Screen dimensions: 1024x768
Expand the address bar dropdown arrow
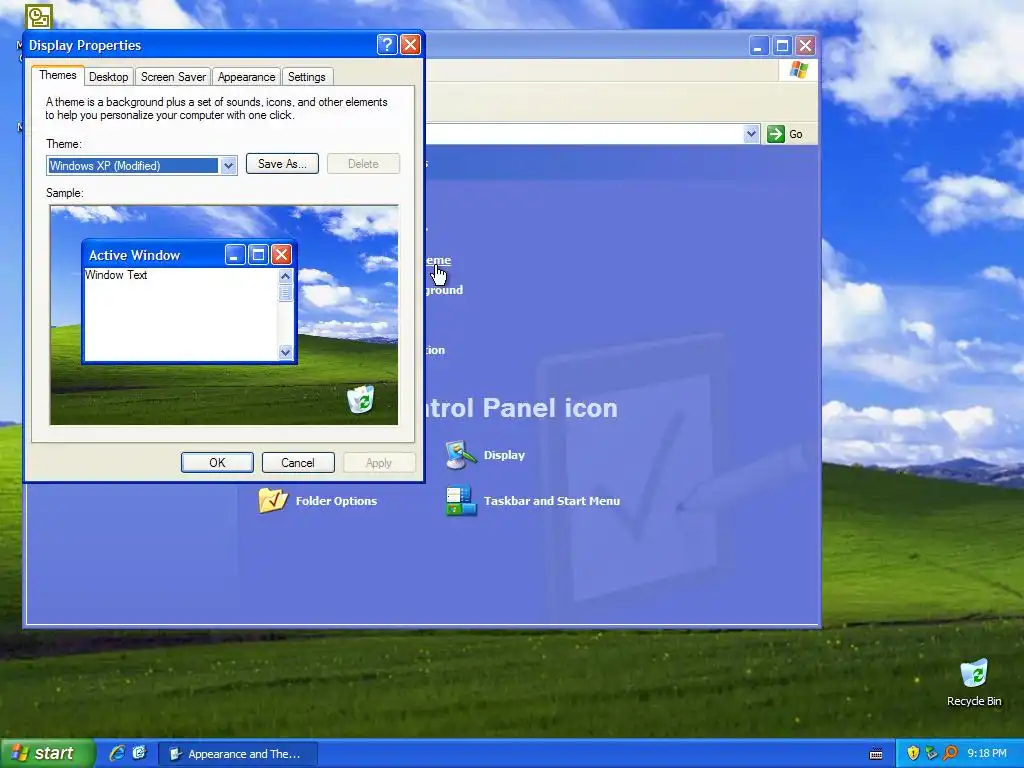[x=751, y=134]
